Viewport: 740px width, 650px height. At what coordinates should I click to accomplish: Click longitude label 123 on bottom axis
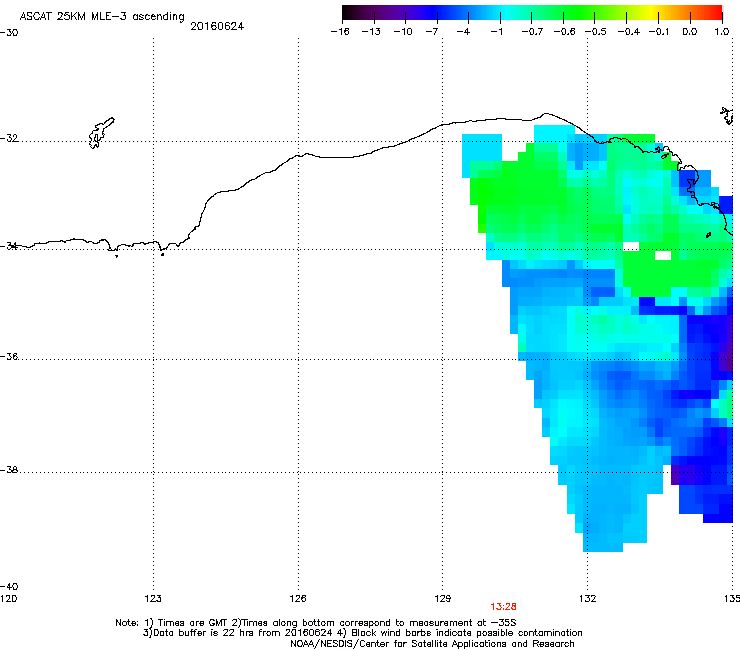pos(153,599)
